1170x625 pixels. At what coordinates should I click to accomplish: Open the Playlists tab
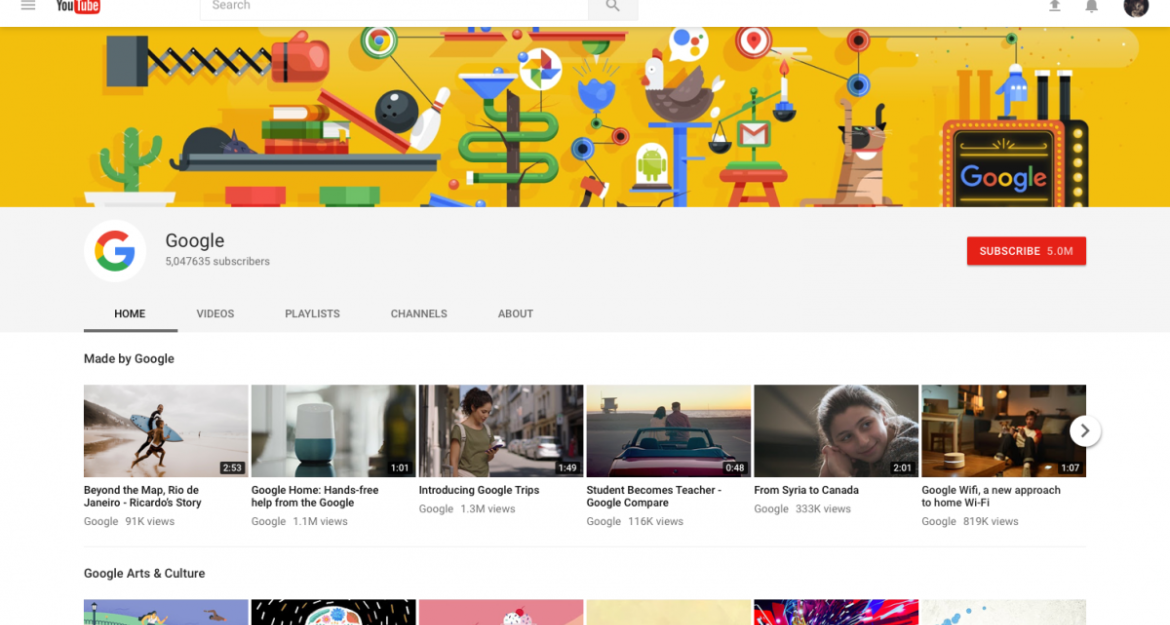coord(312,314)
